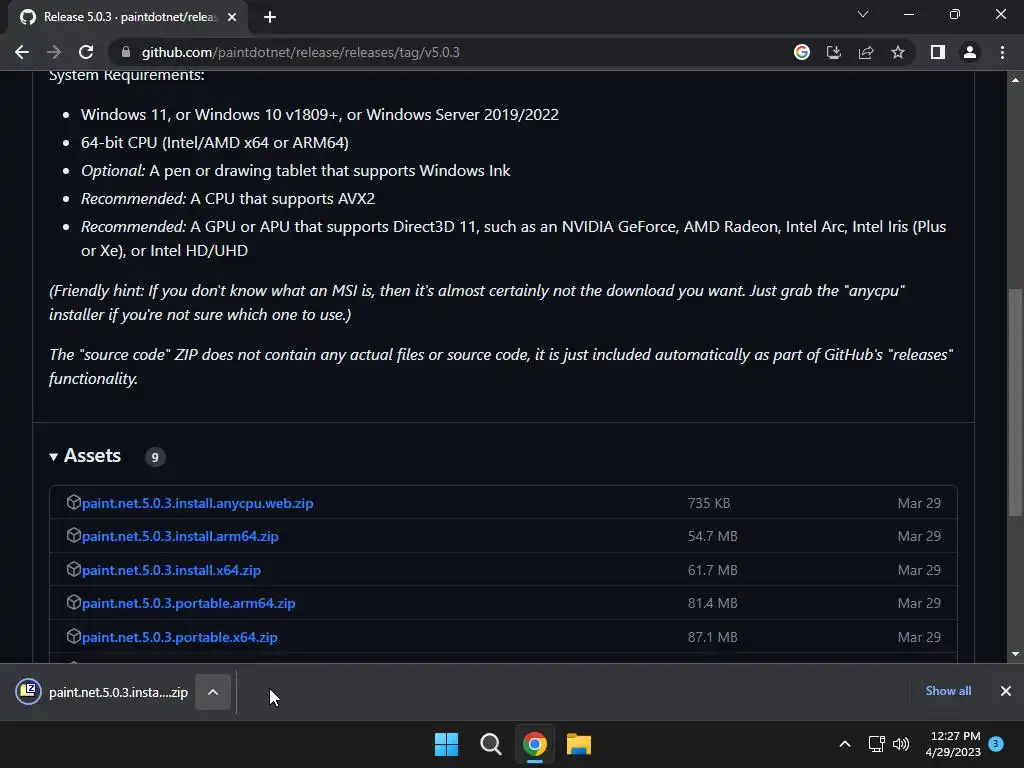Screen dimensions: 1024x768
Task: Open new tab with plus button
Action: tap(270, 17)
